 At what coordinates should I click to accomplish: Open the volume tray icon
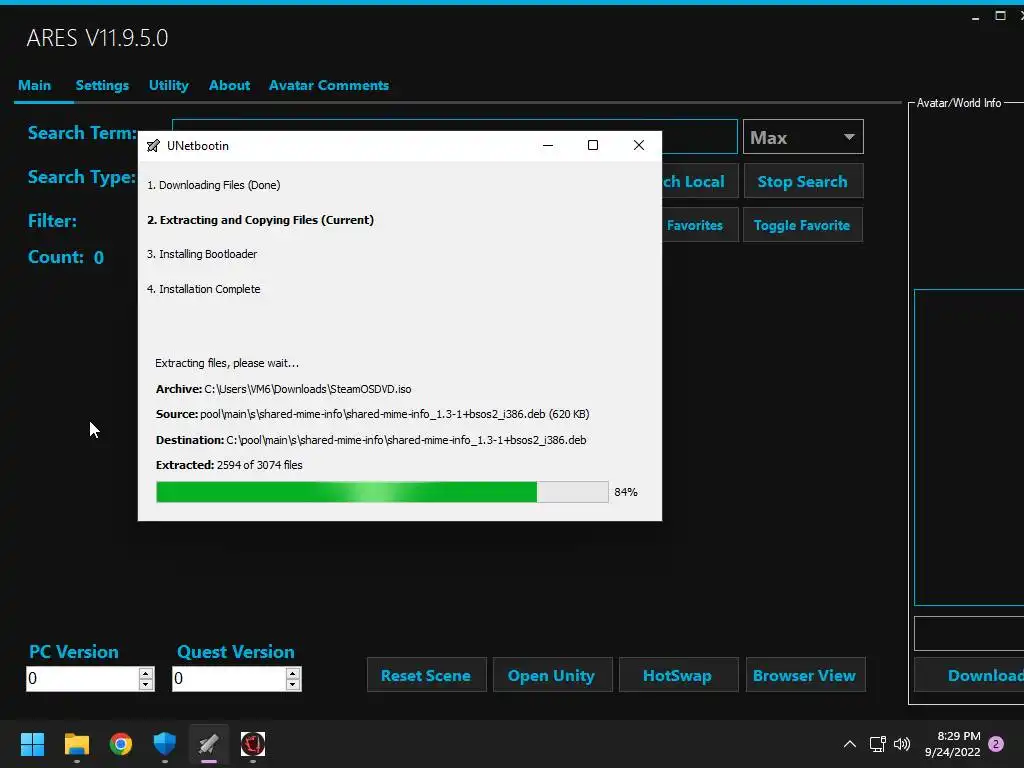(x=902, y=744)
